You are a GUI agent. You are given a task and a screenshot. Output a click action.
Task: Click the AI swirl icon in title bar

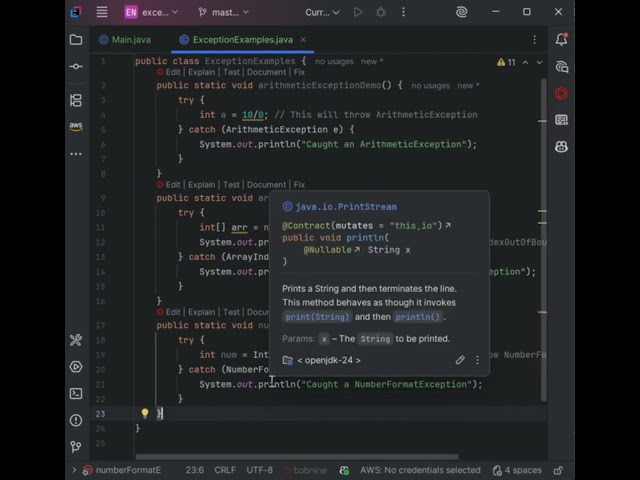tap(462, 12)
